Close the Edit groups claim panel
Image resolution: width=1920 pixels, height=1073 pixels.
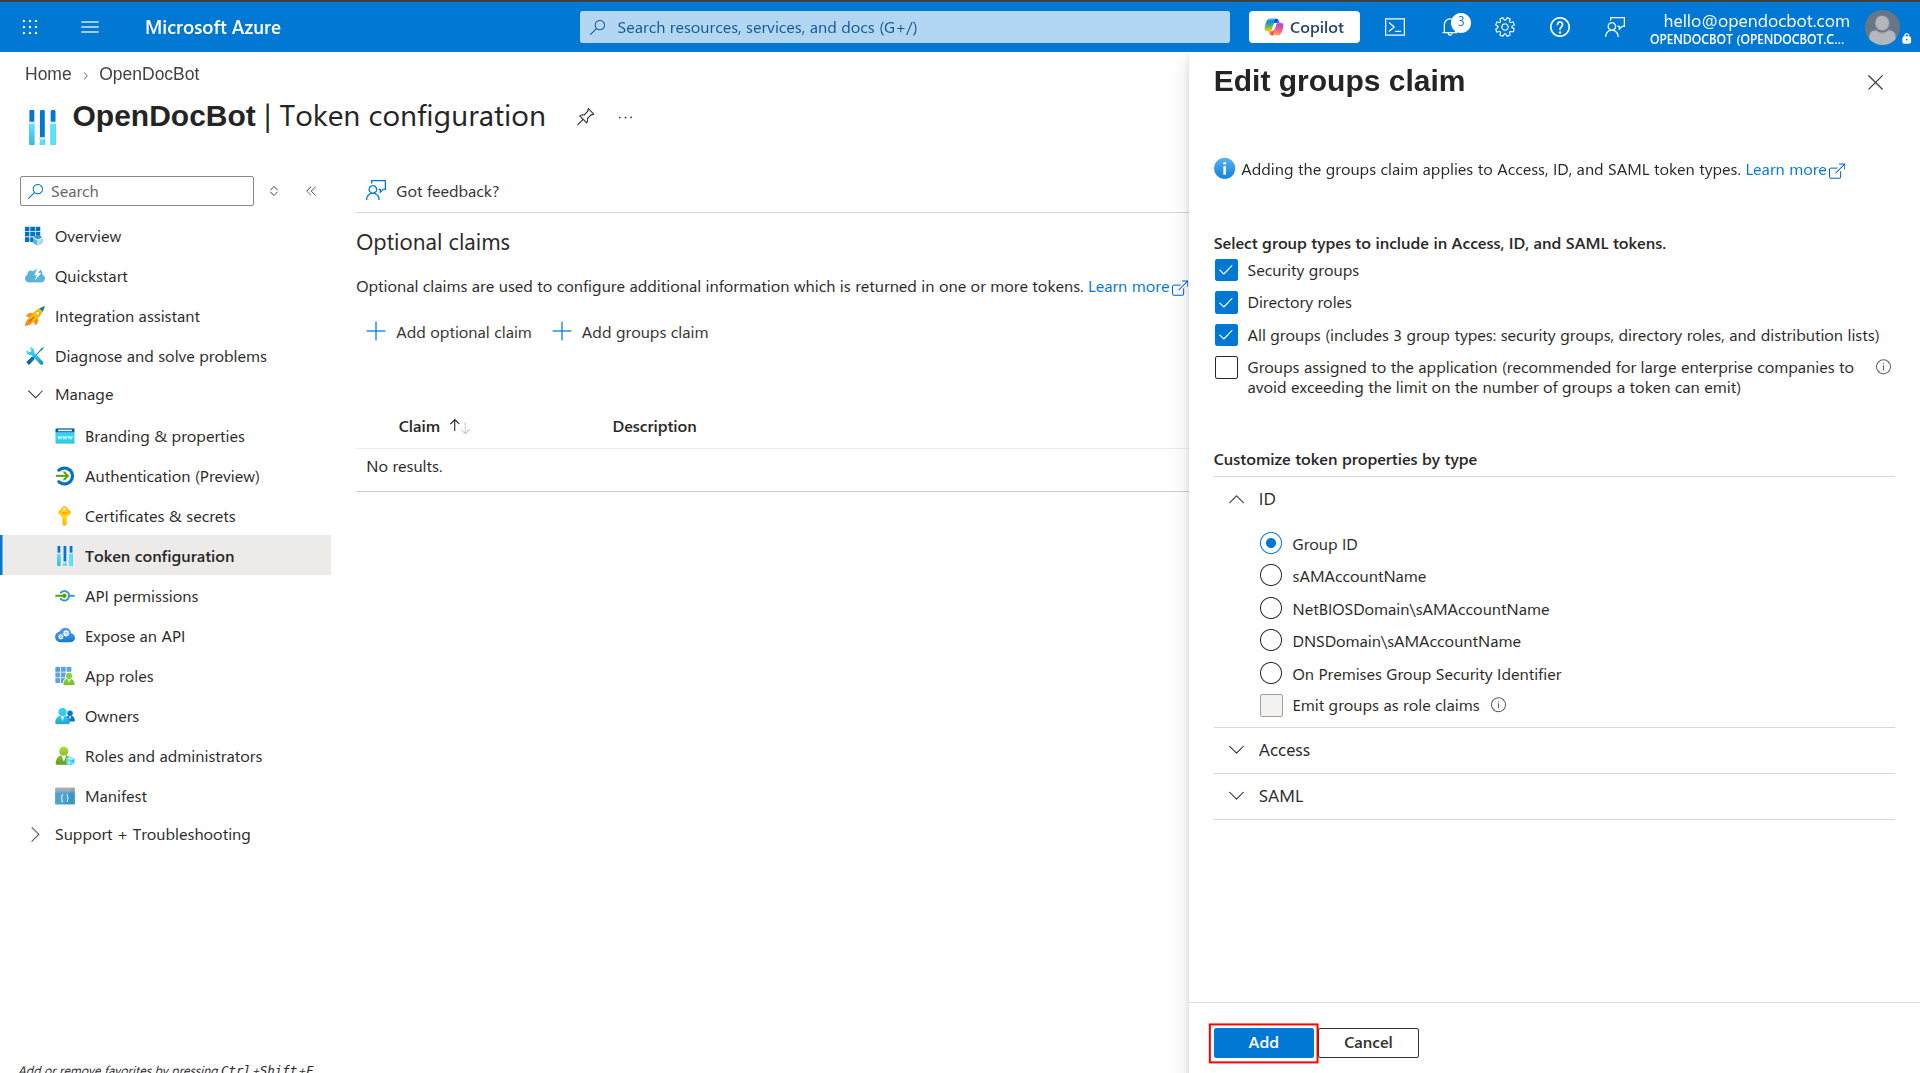tap(1875, 82)
